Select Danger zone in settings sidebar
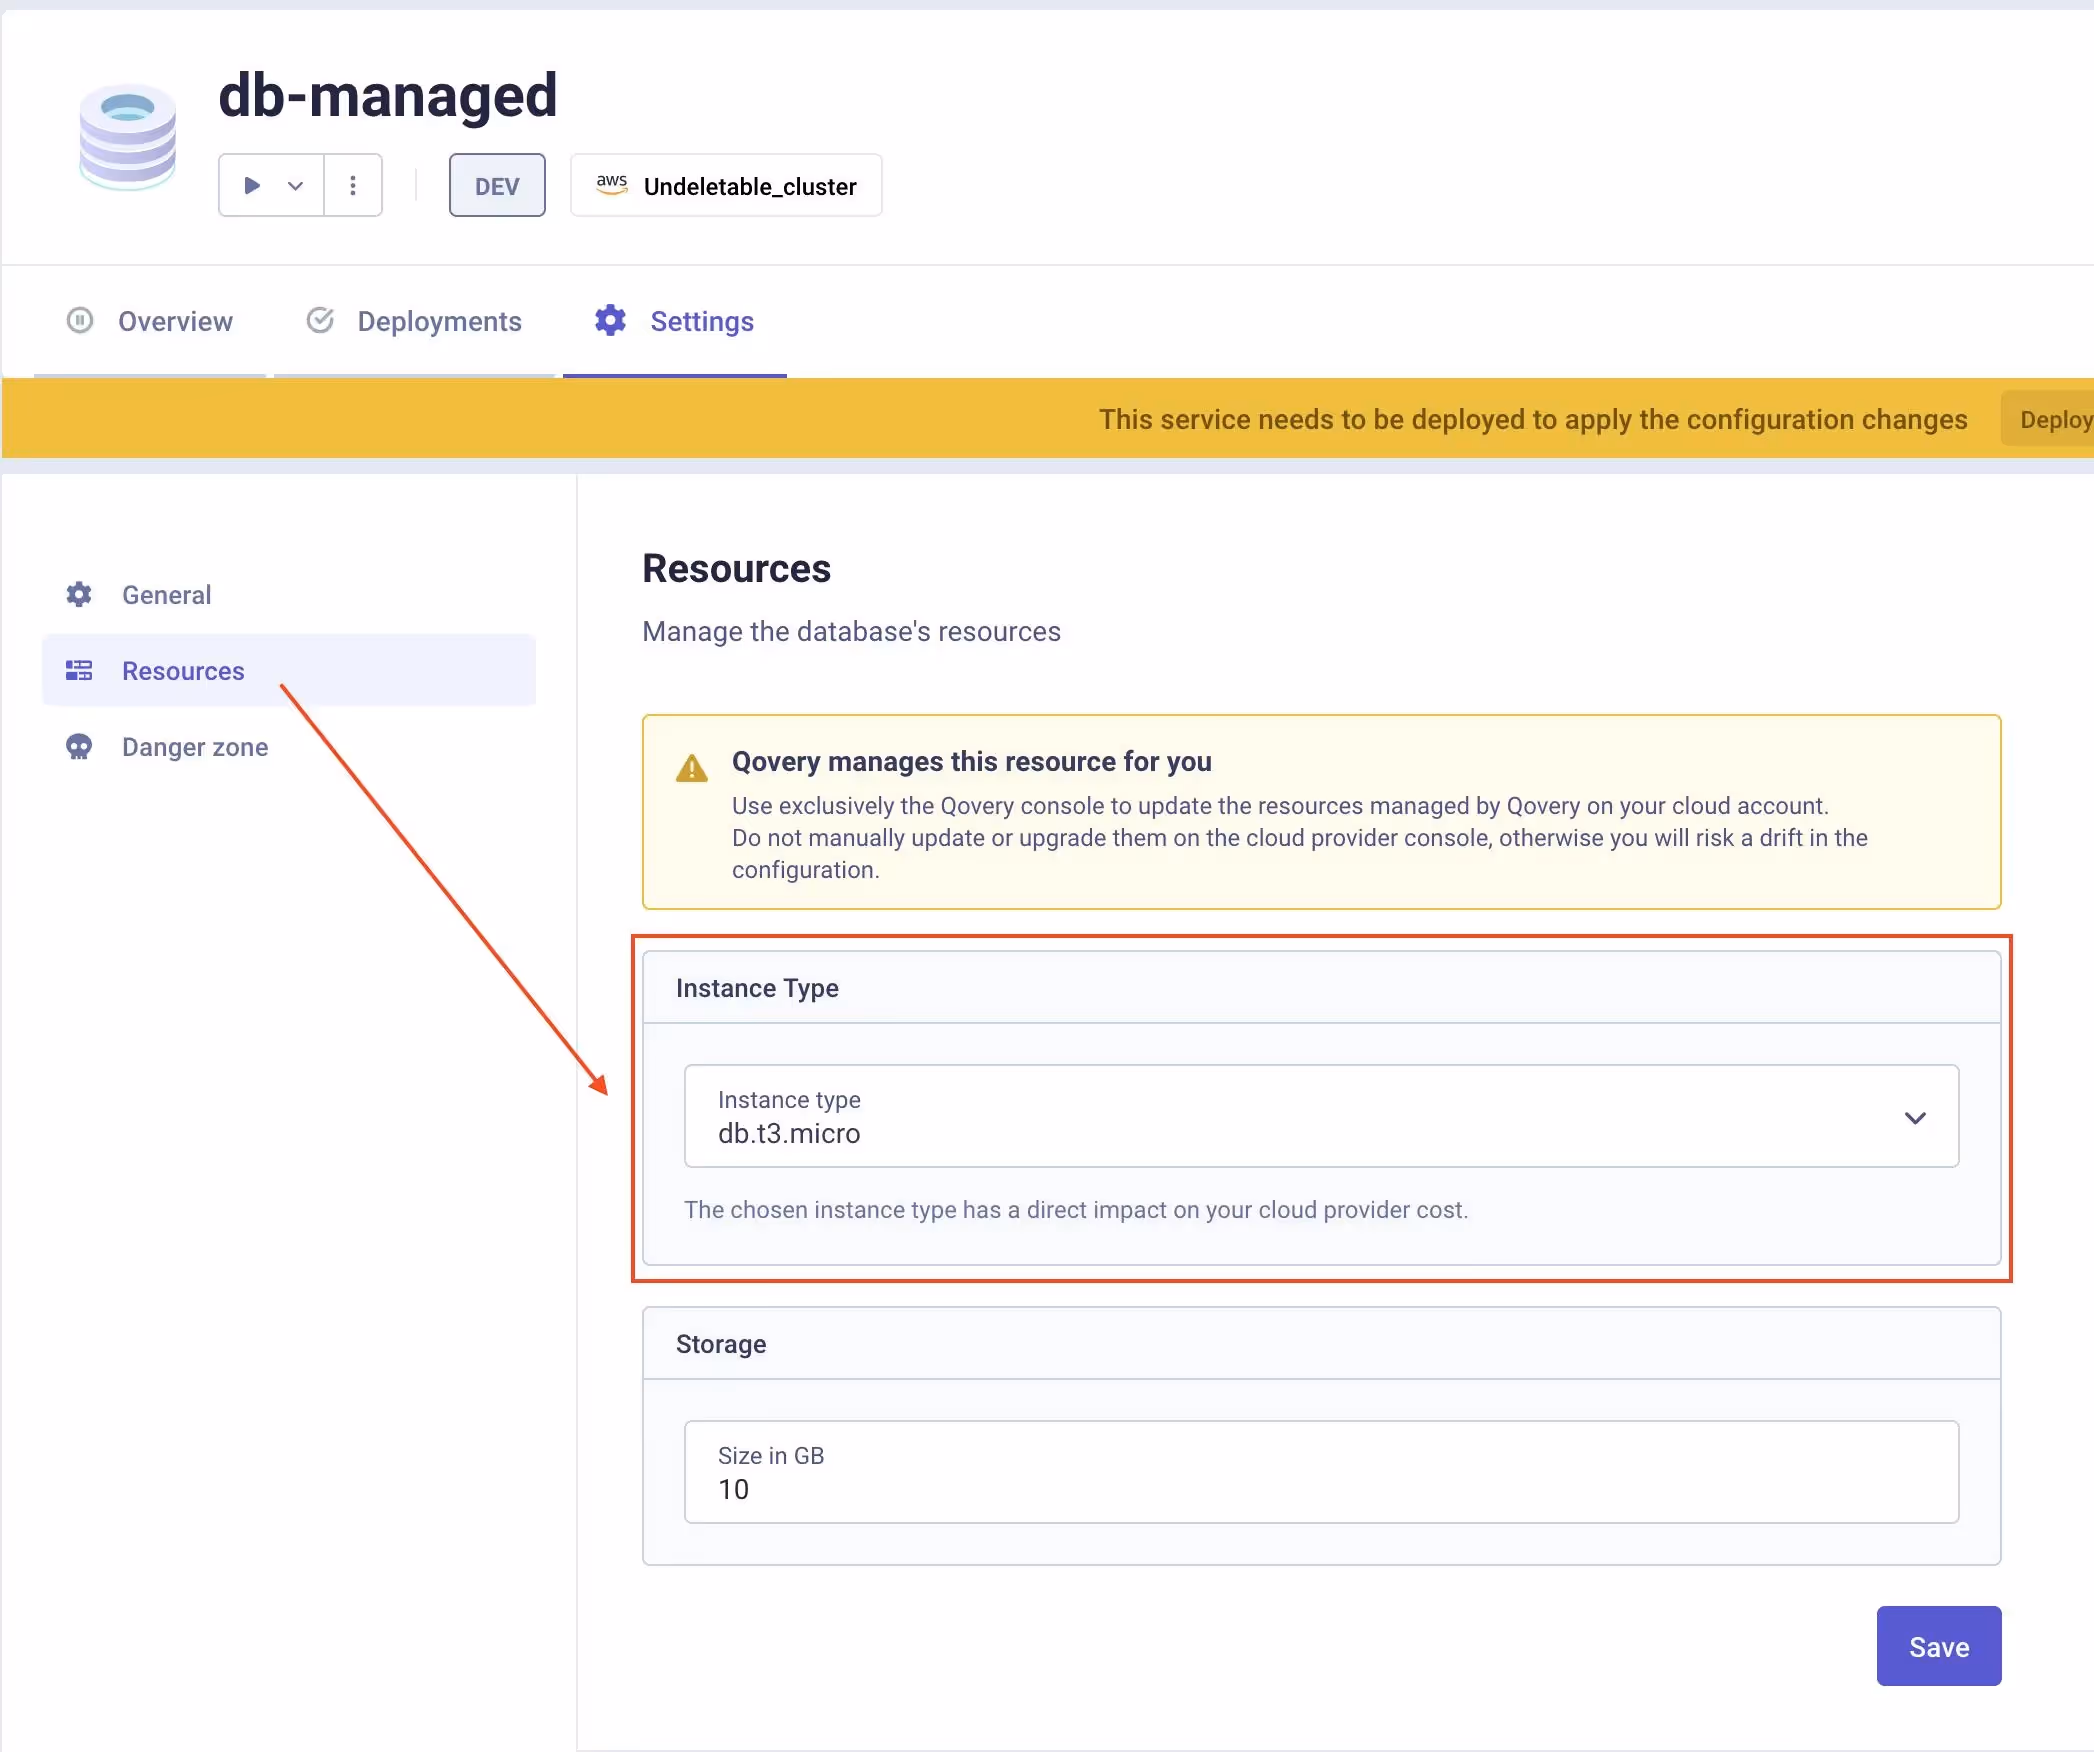The height and width of the screenshot is (1752, 2094). (x=195, y=747)
